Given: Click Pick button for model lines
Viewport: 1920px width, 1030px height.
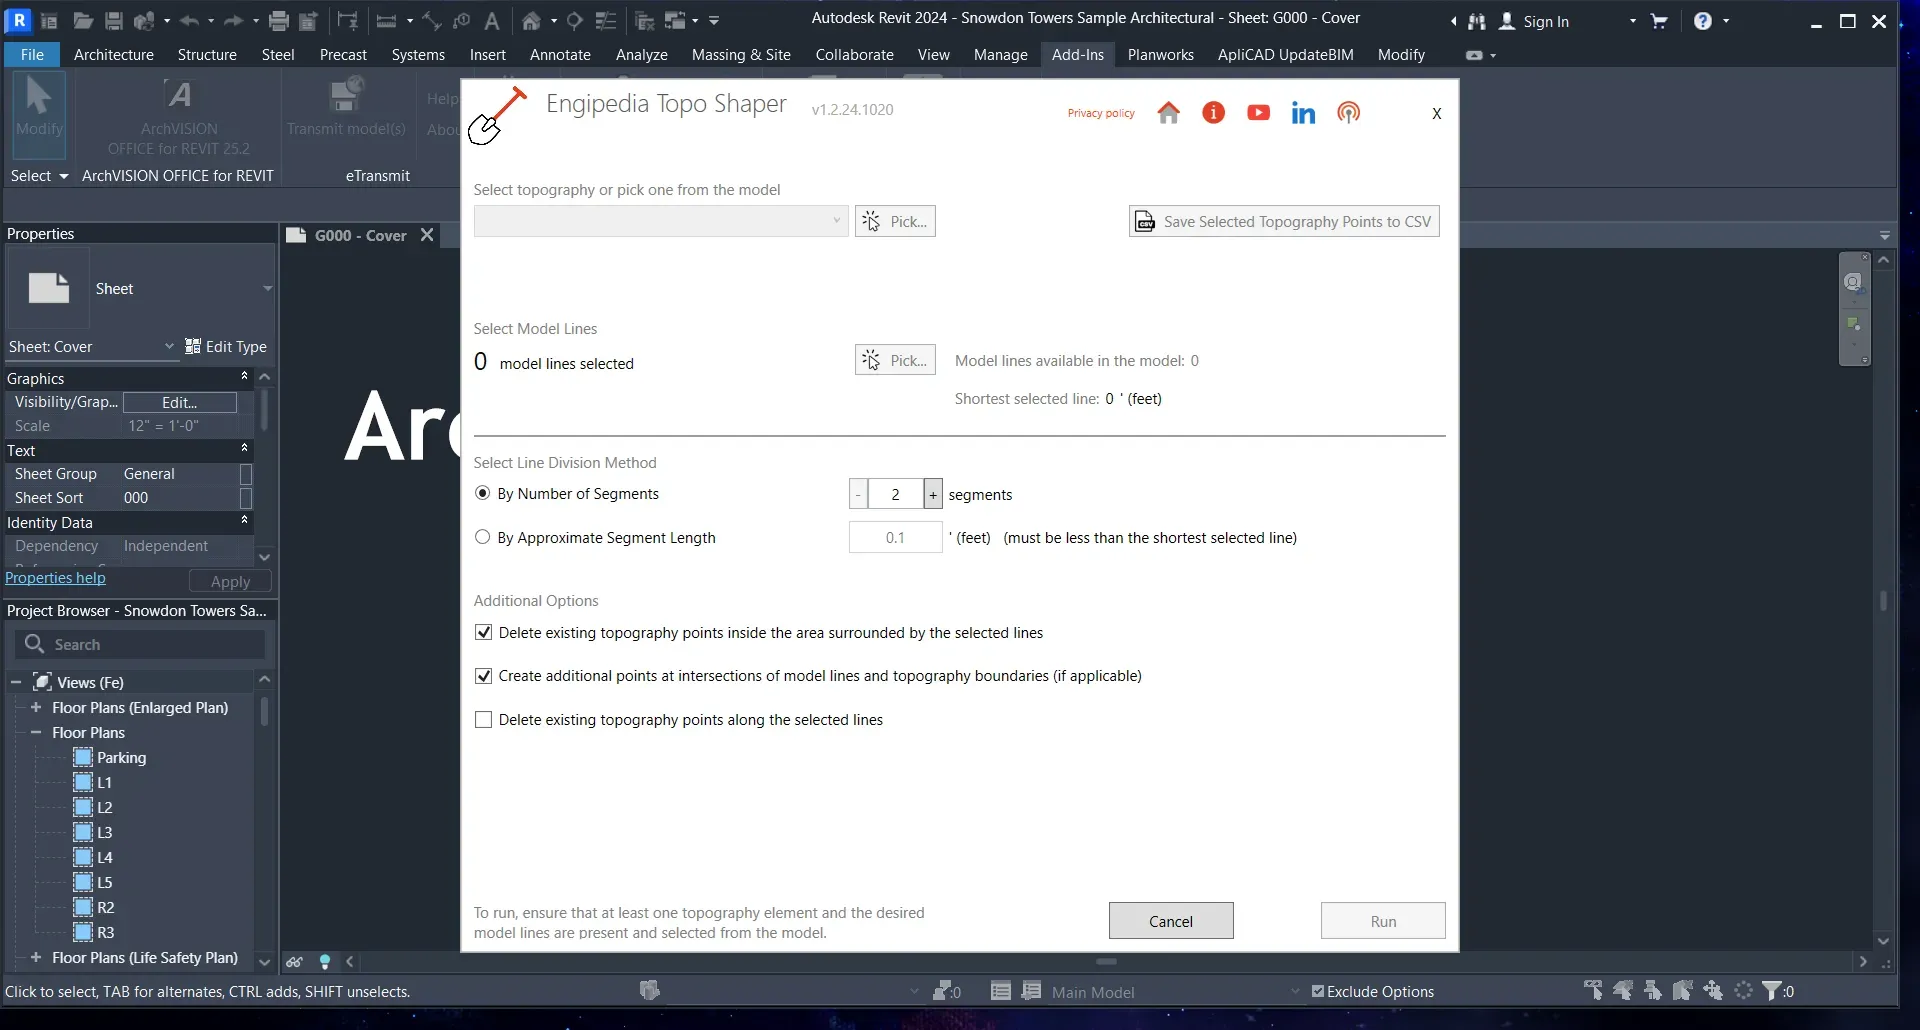Looking at the screenshot, I should click(x=895, y=360).
